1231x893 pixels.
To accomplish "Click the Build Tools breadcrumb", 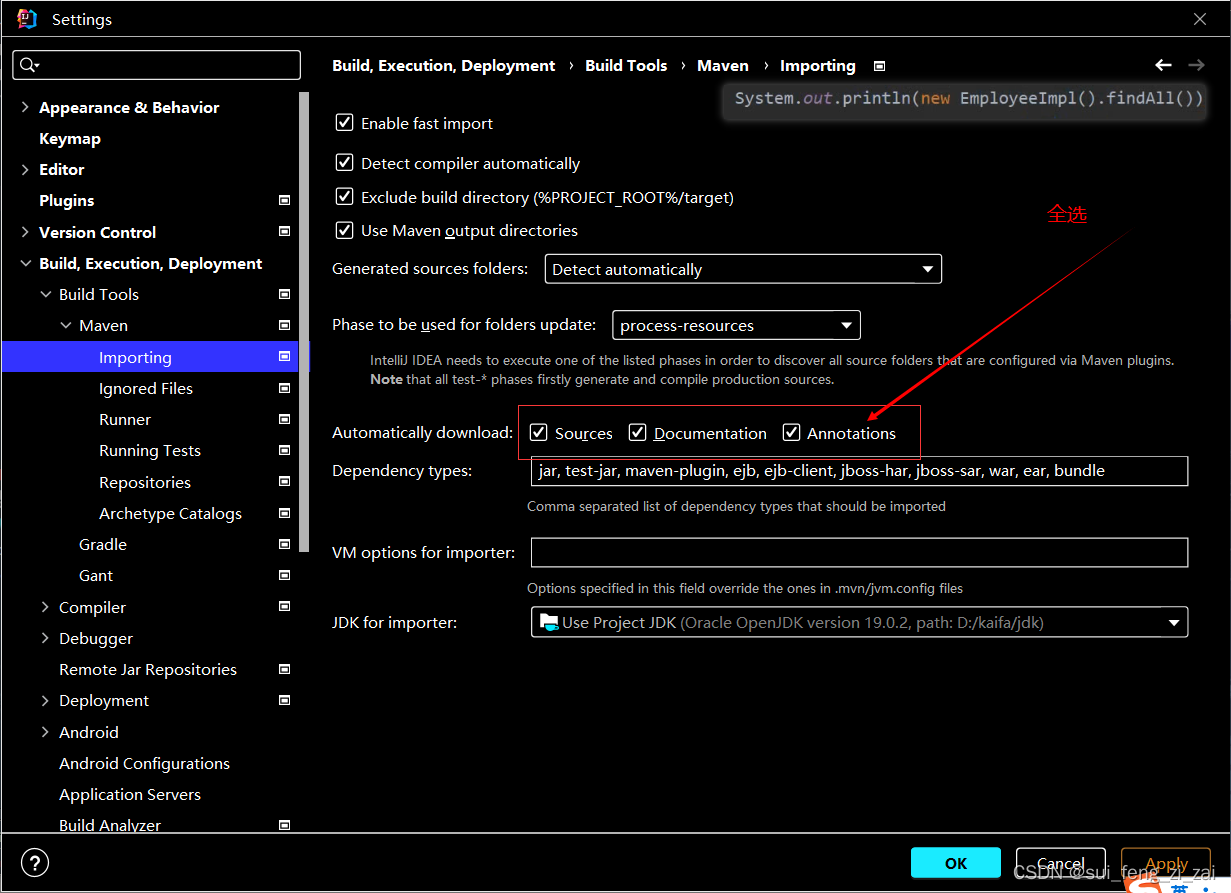I will pyautogui.click(x=626, y=65).
